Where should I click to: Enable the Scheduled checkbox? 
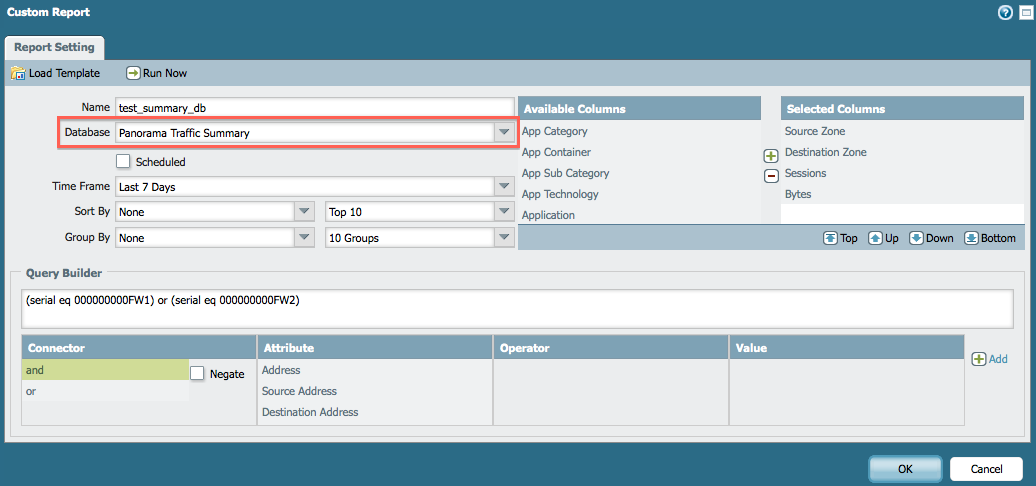pyautogui.click(x=123, y=161)
